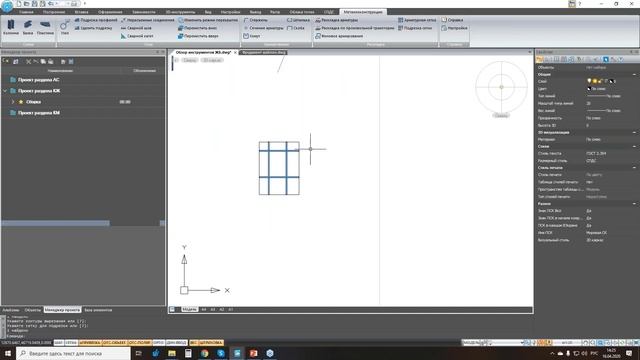
Task: Launch Раскладка арматуры command
Action: [337, 20]
